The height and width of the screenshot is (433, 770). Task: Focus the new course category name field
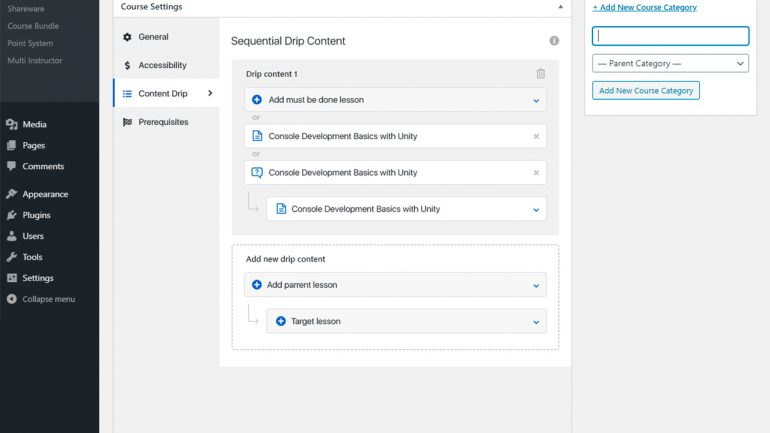coord(670,36)
